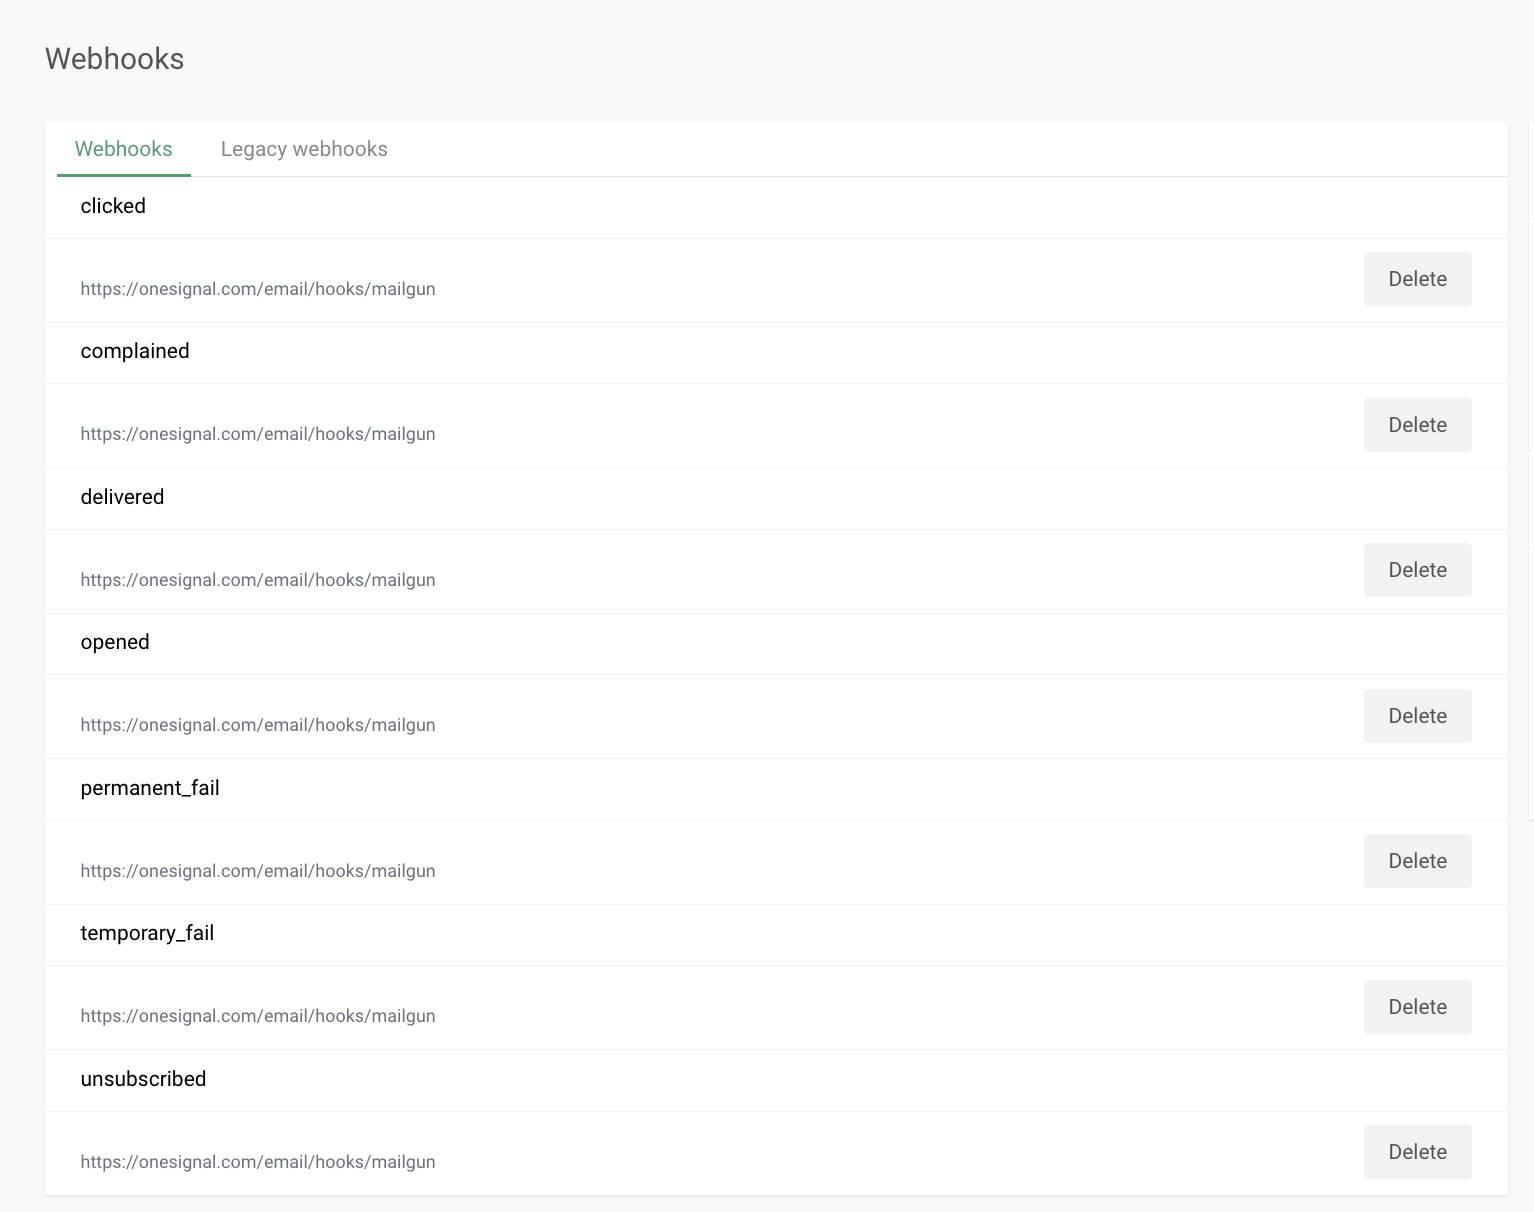Delete the unsubscribed webhook
This screenshot has height=1212, width=1534.
(1417, 1152)
